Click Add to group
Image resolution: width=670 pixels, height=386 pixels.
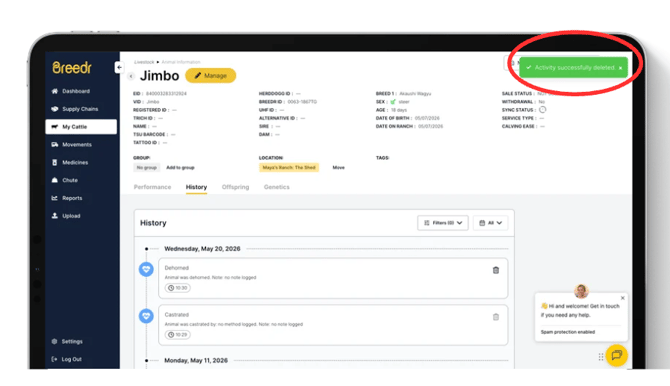pyautogui.click(x=180, y=168)
